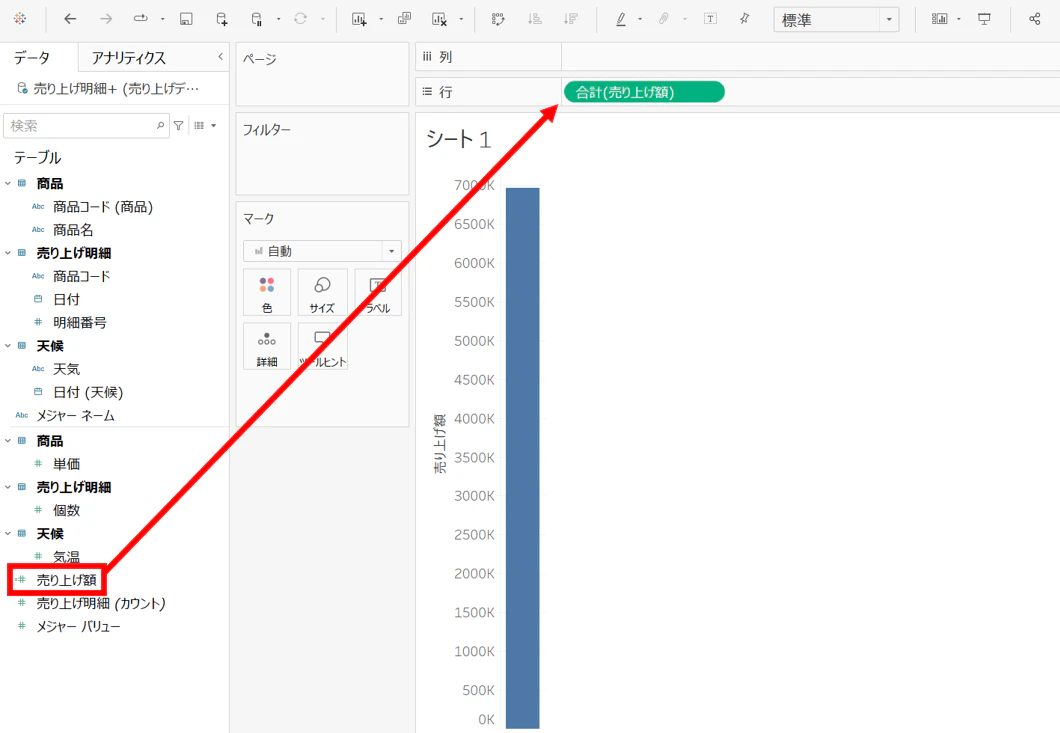Clear the sheet with the chart-x icon
This screenshot has width=1060, height=733.
click(x=439, y=19)
